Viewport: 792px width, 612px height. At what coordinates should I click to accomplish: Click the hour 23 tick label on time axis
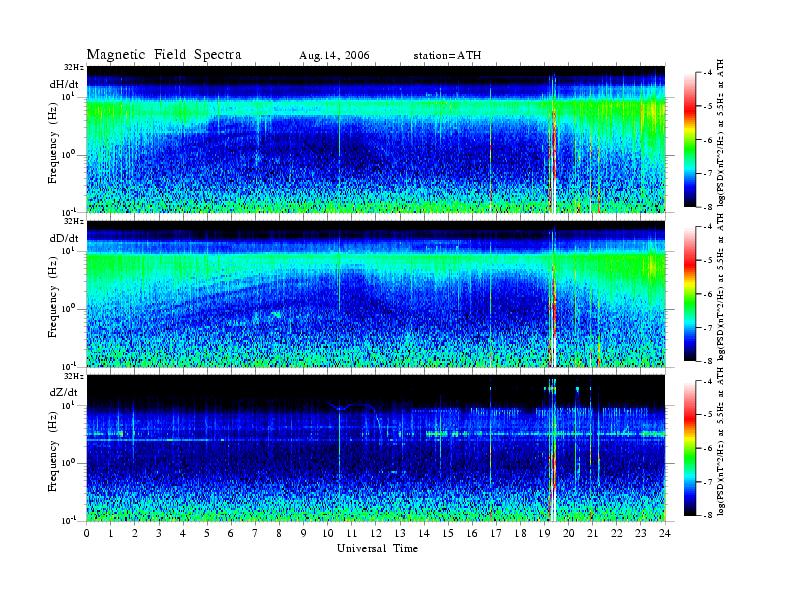(640, 533)
